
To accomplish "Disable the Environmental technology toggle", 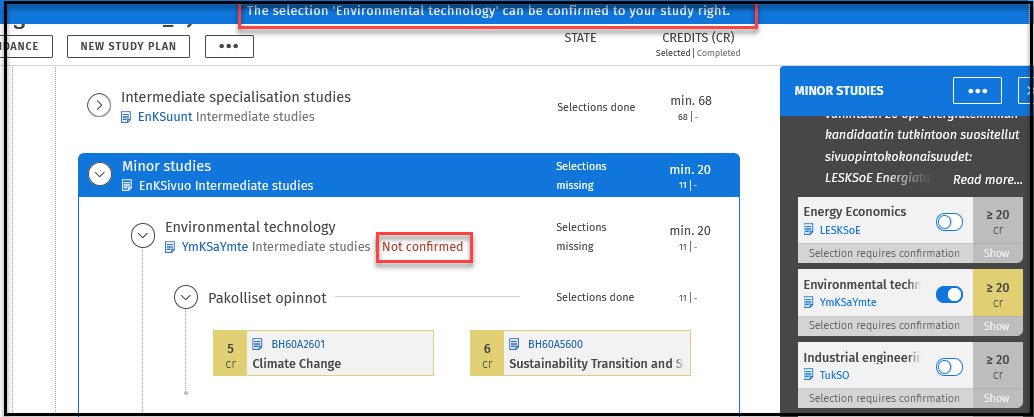I will click(949, 294).
